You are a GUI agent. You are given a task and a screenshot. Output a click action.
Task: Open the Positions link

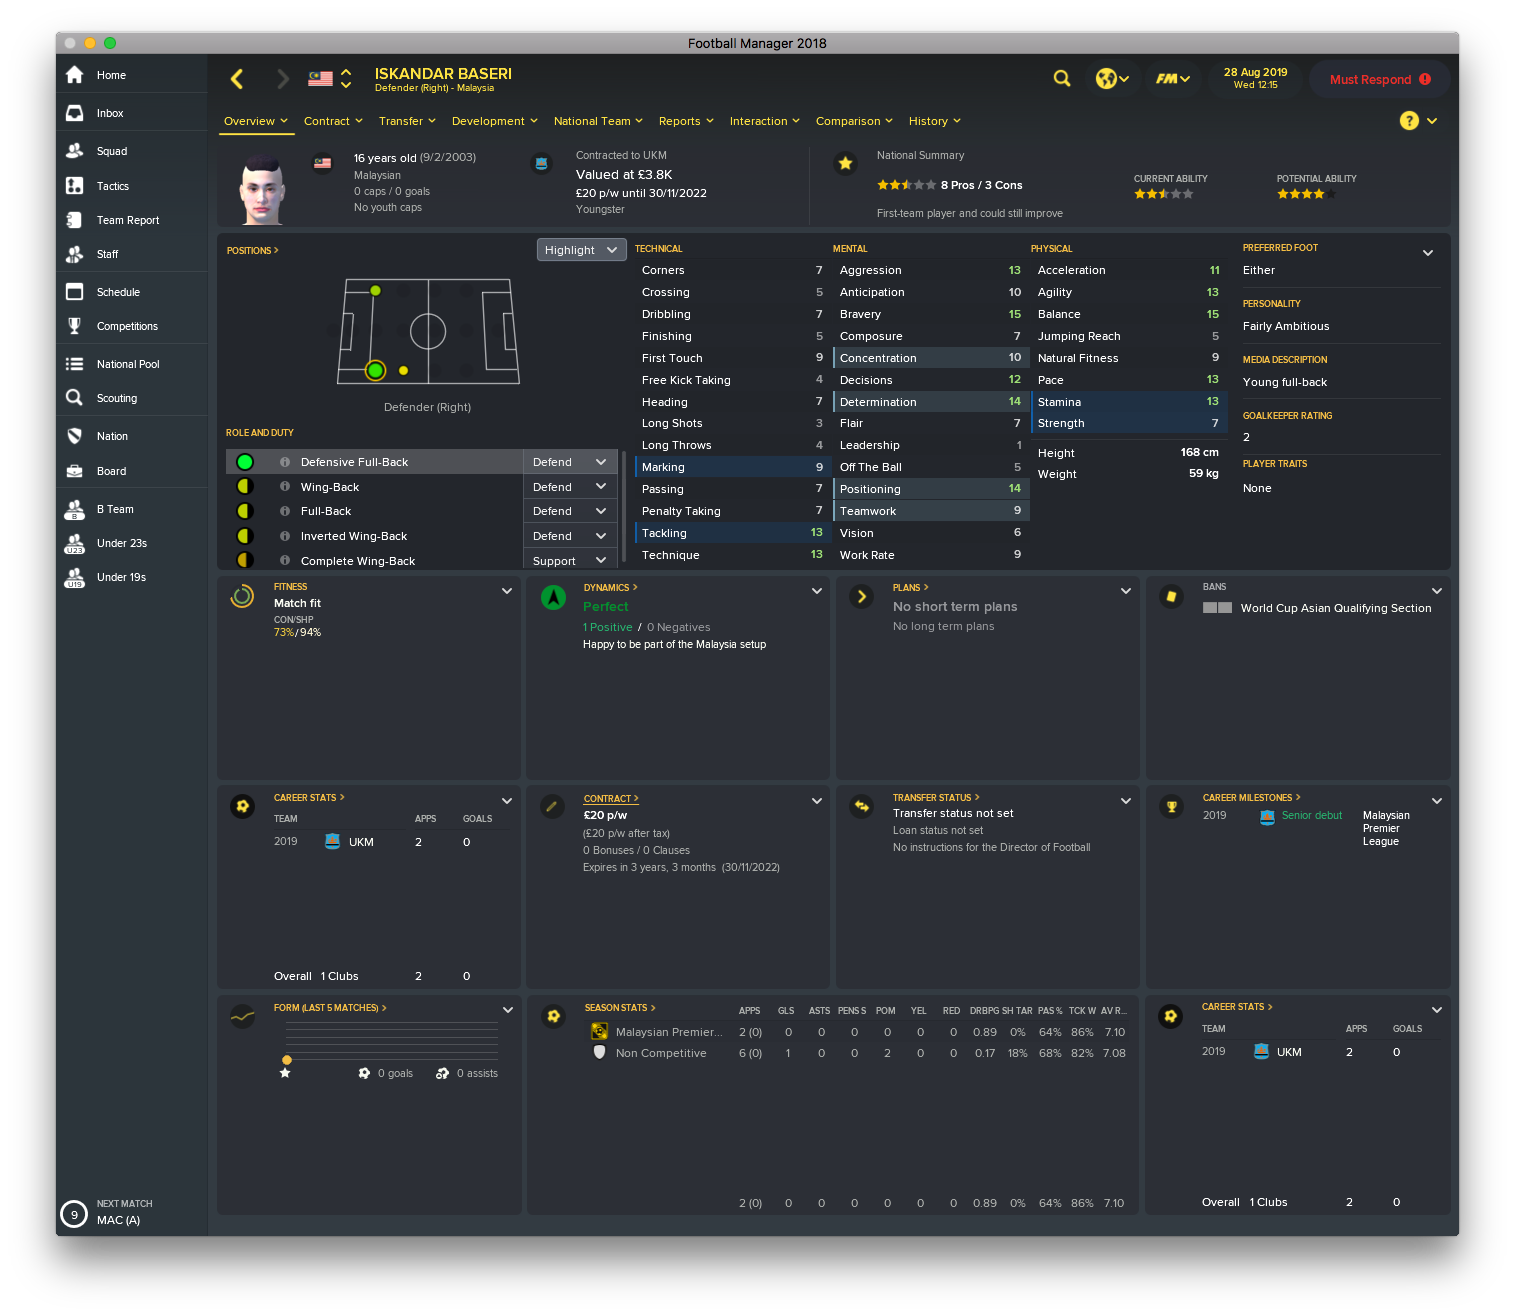point(253,251)
